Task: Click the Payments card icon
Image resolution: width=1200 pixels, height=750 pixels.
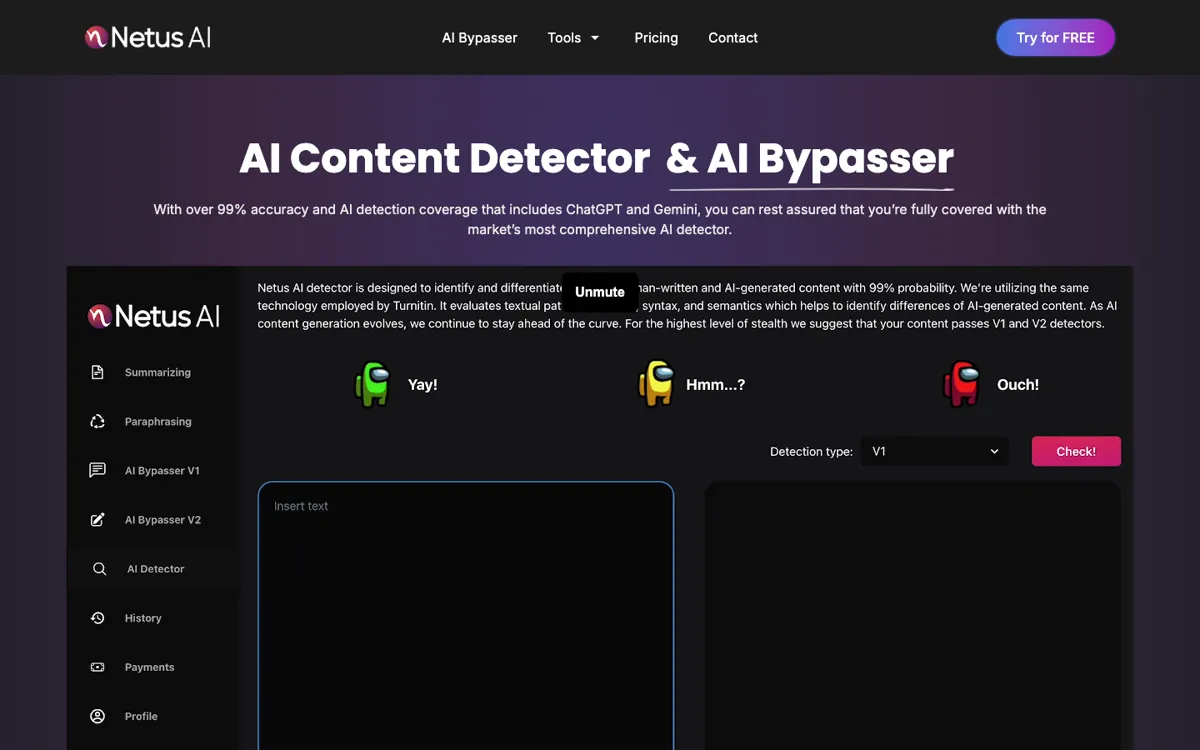Action: (x=98, y=667)
